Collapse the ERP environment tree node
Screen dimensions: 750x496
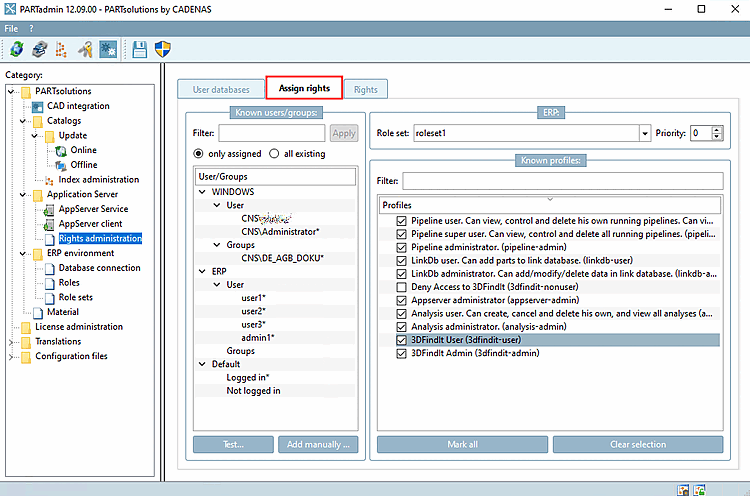pos(23,254)
